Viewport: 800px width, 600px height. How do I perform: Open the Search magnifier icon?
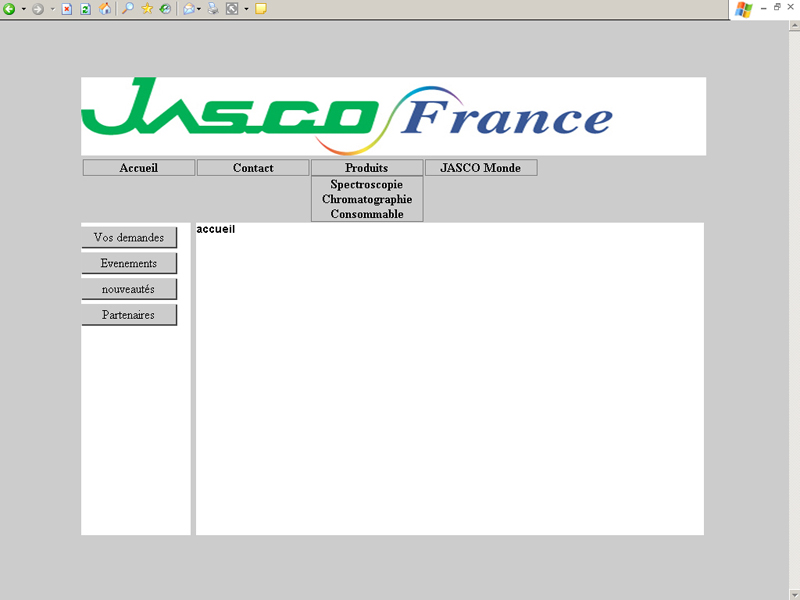(x=128, y=8)
